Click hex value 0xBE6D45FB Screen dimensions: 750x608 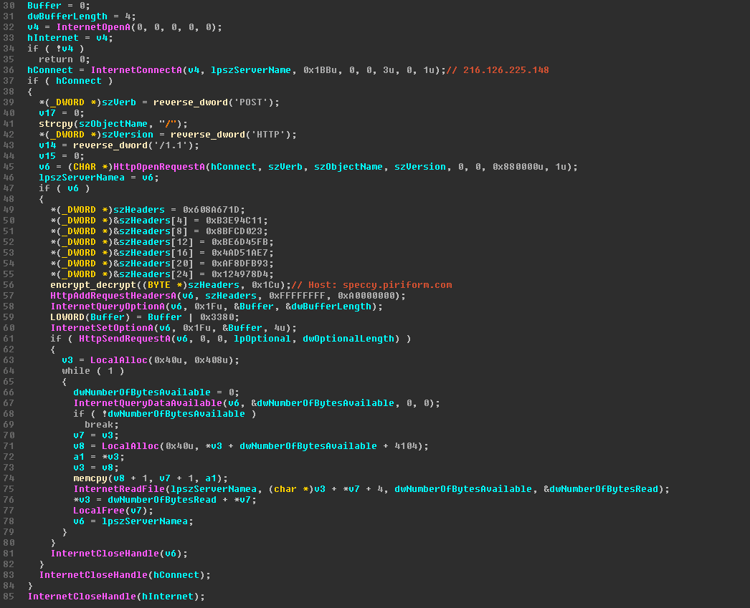(x=242, y=242)
